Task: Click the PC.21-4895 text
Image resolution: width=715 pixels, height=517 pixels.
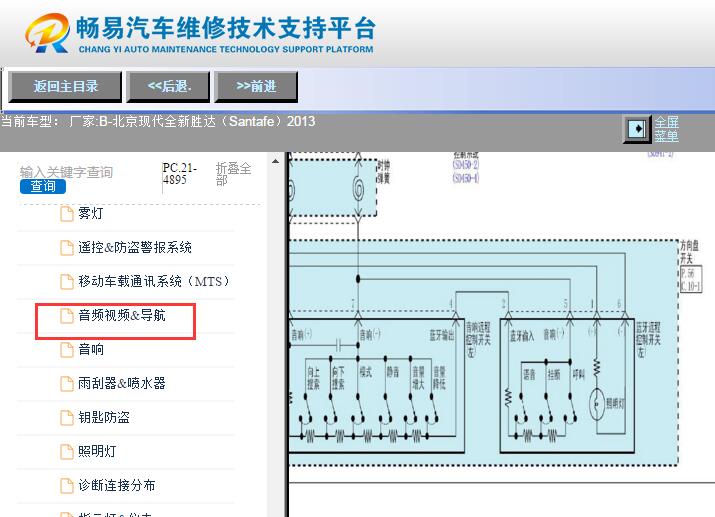Action: click(x=180, y=174)
